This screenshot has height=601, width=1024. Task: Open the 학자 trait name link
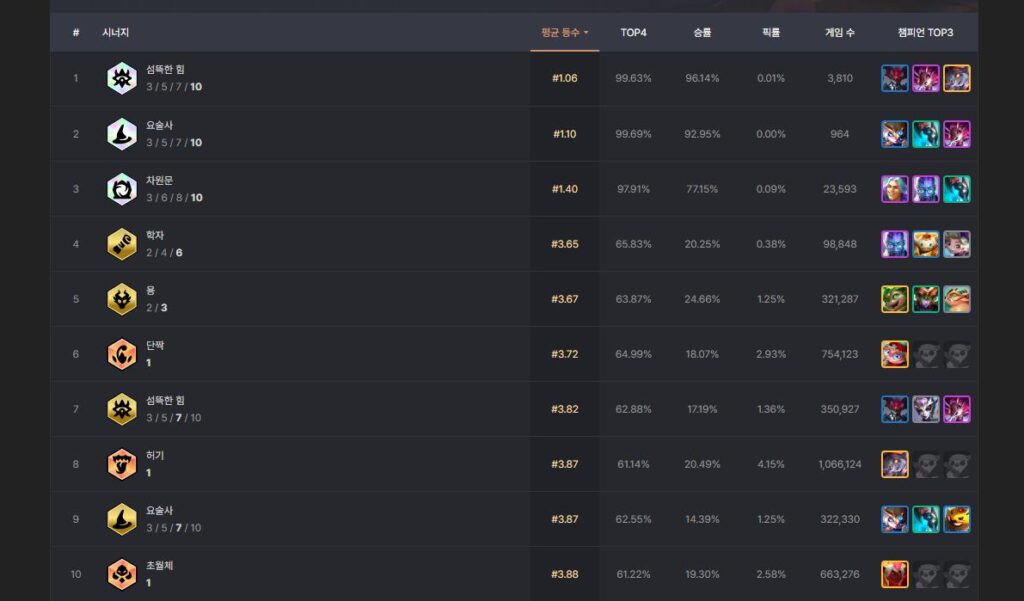pos(155,235)
